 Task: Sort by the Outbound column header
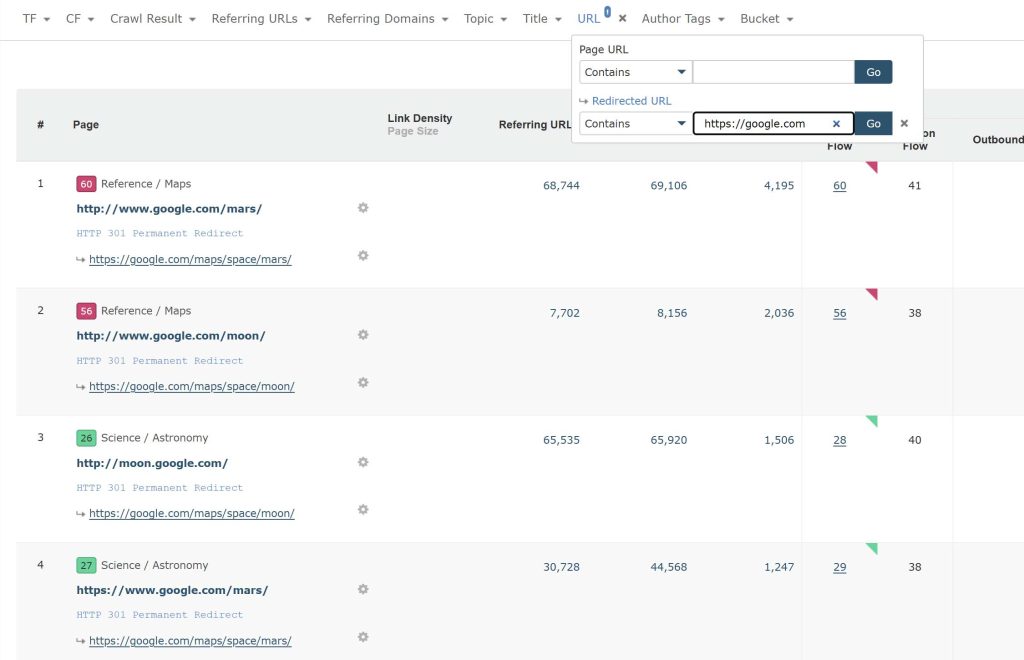click(997, 139)
